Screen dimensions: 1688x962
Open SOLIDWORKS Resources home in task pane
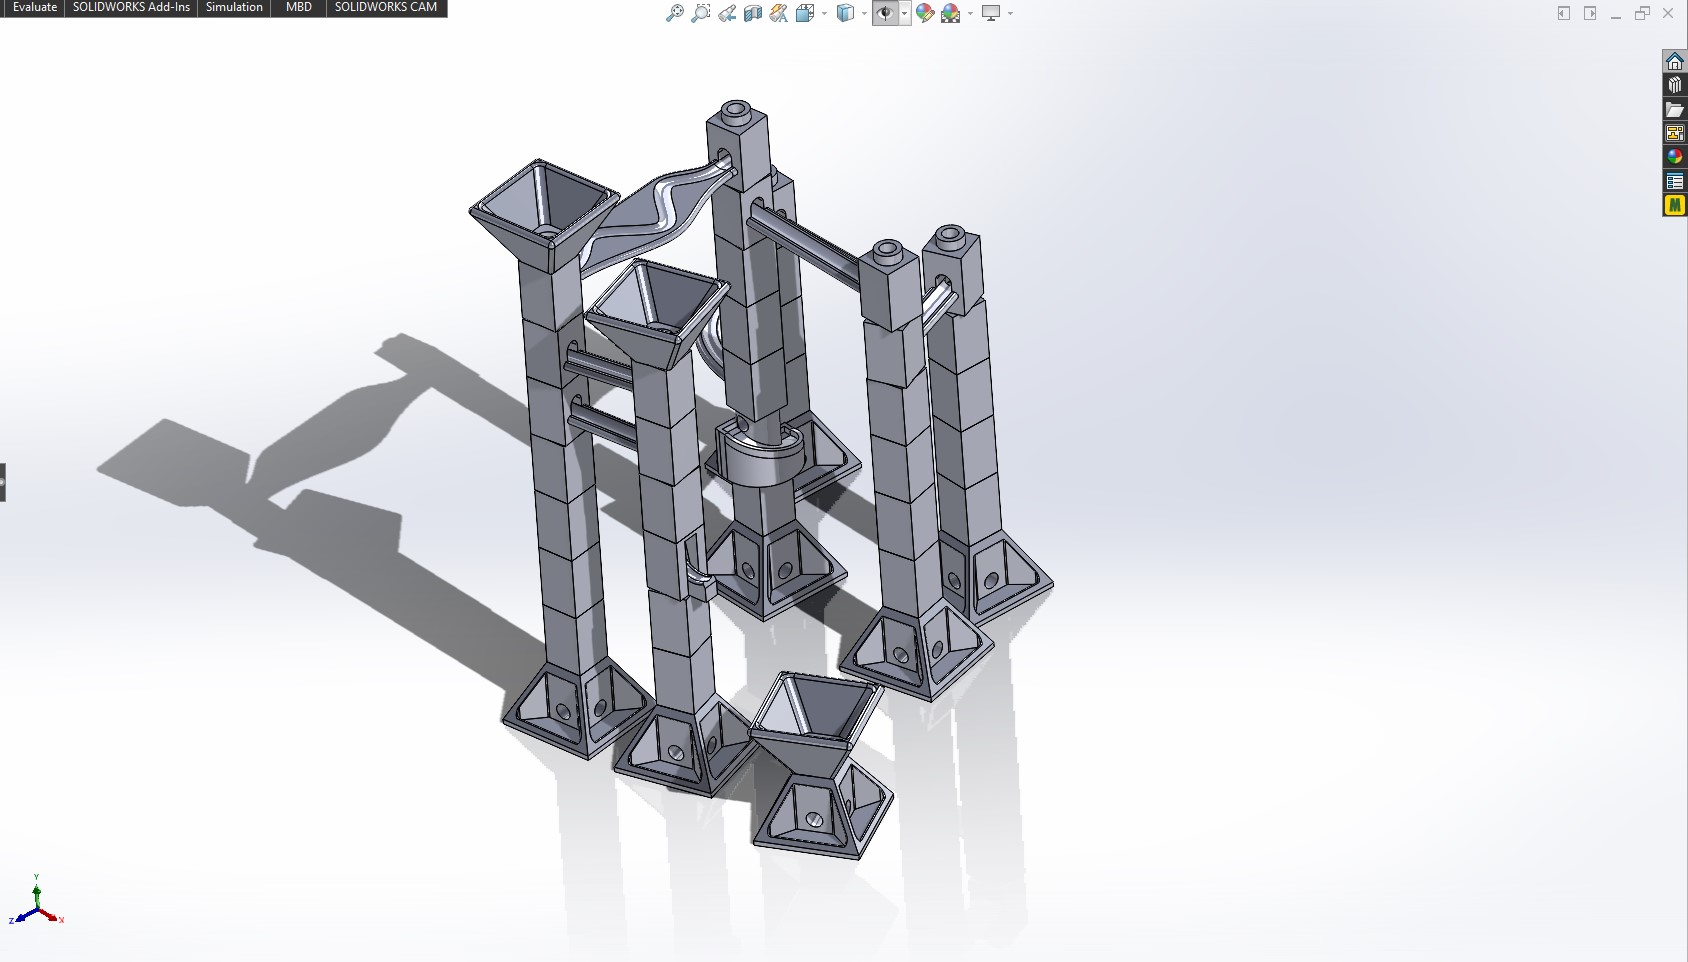pos(1675,61)
